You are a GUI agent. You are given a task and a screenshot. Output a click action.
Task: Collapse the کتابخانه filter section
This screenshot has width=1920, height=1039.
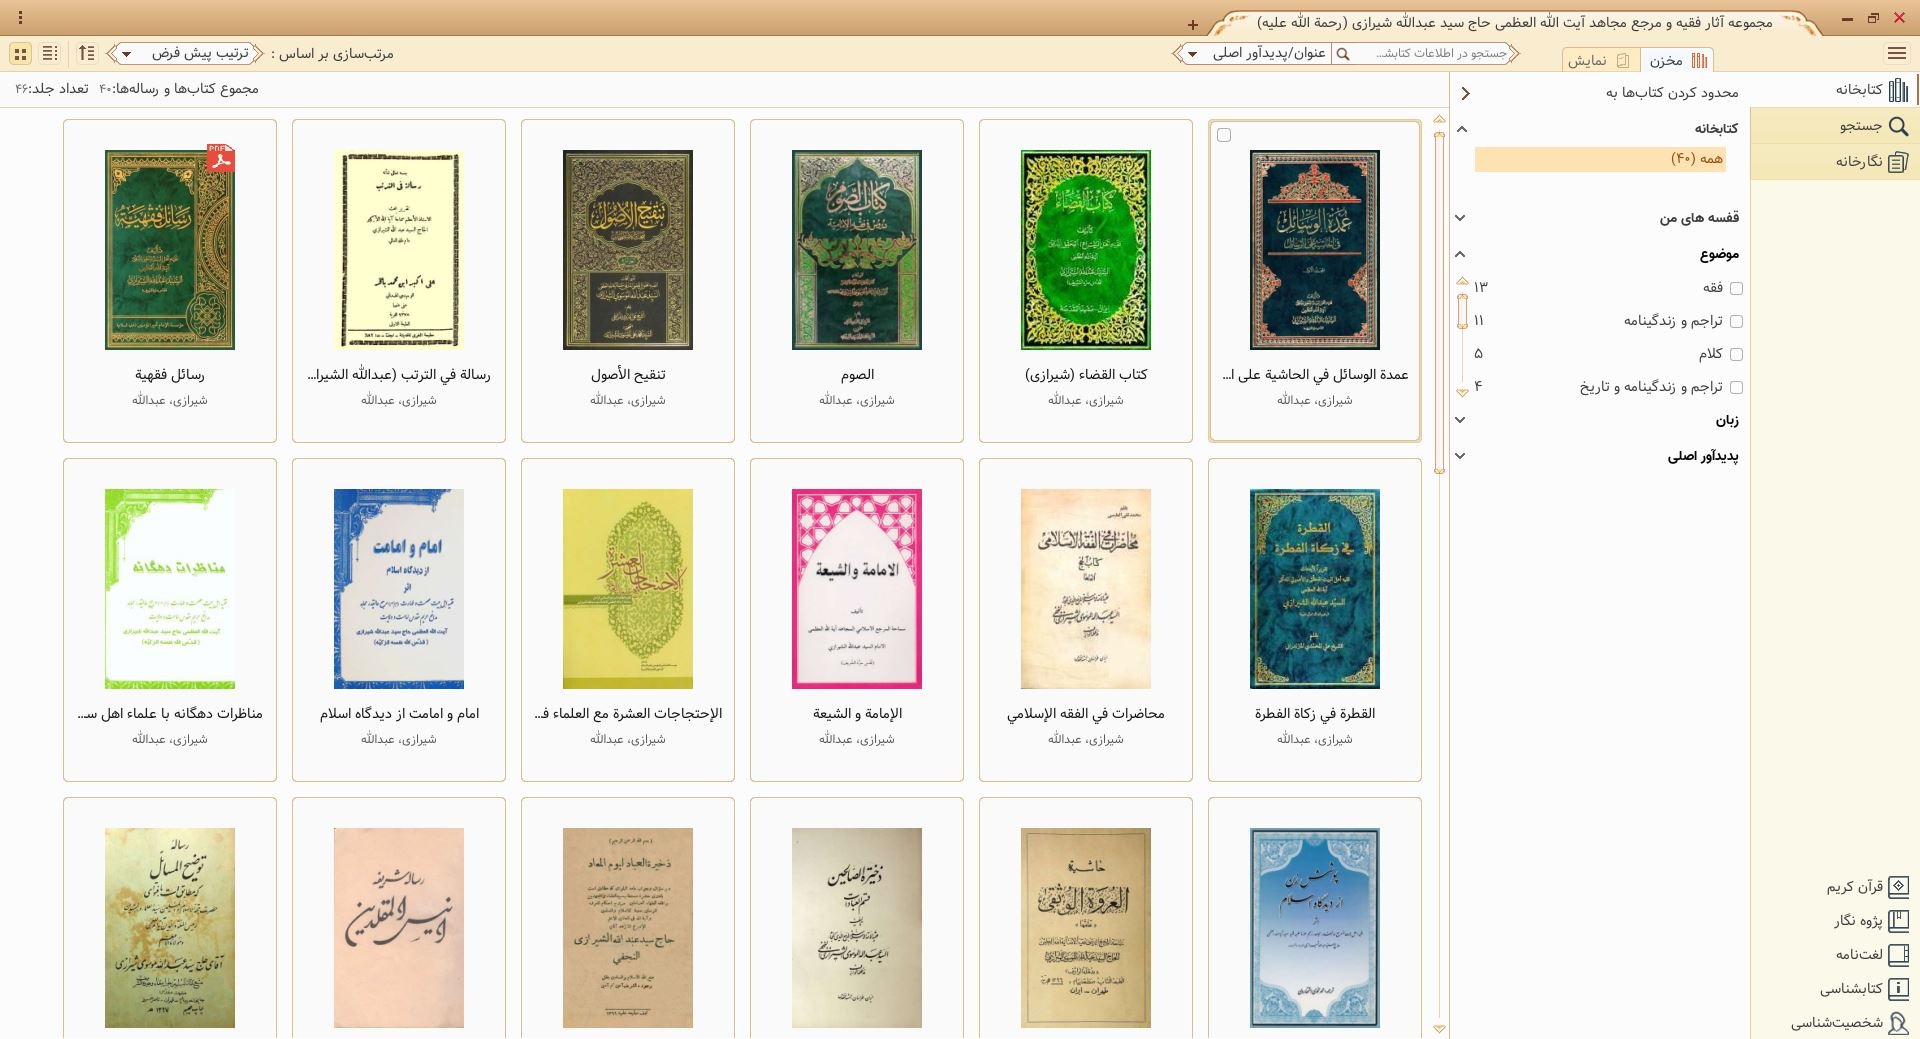pyautogui.click(x=1461, y=129)
